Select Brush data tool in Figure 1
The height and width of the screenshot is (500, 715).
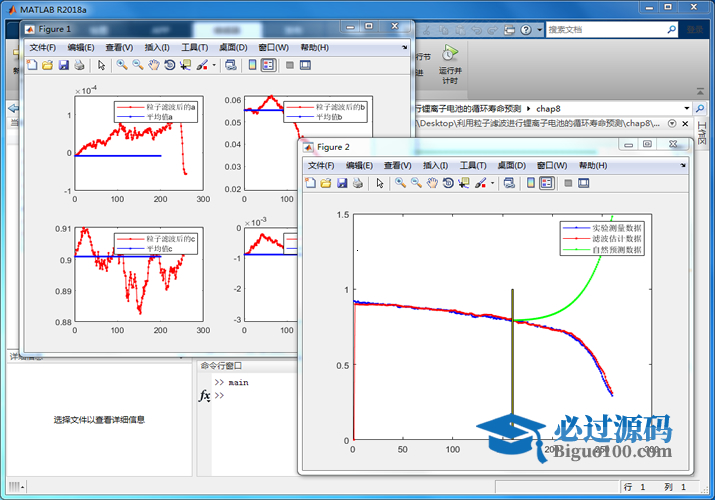tap(202, 65)
